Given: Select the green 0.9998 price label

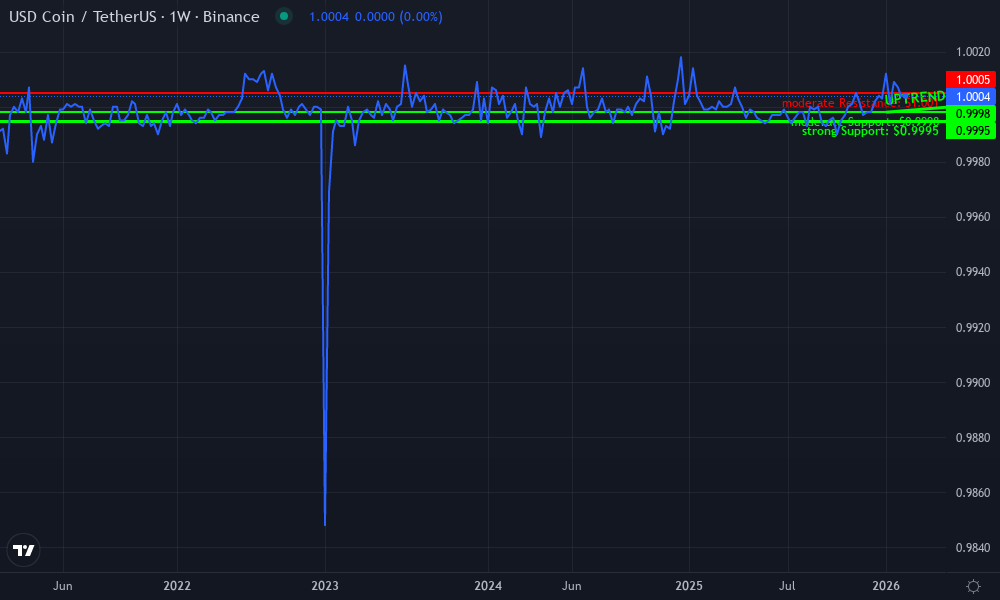Looking at the screenshot, I should 971,113.
